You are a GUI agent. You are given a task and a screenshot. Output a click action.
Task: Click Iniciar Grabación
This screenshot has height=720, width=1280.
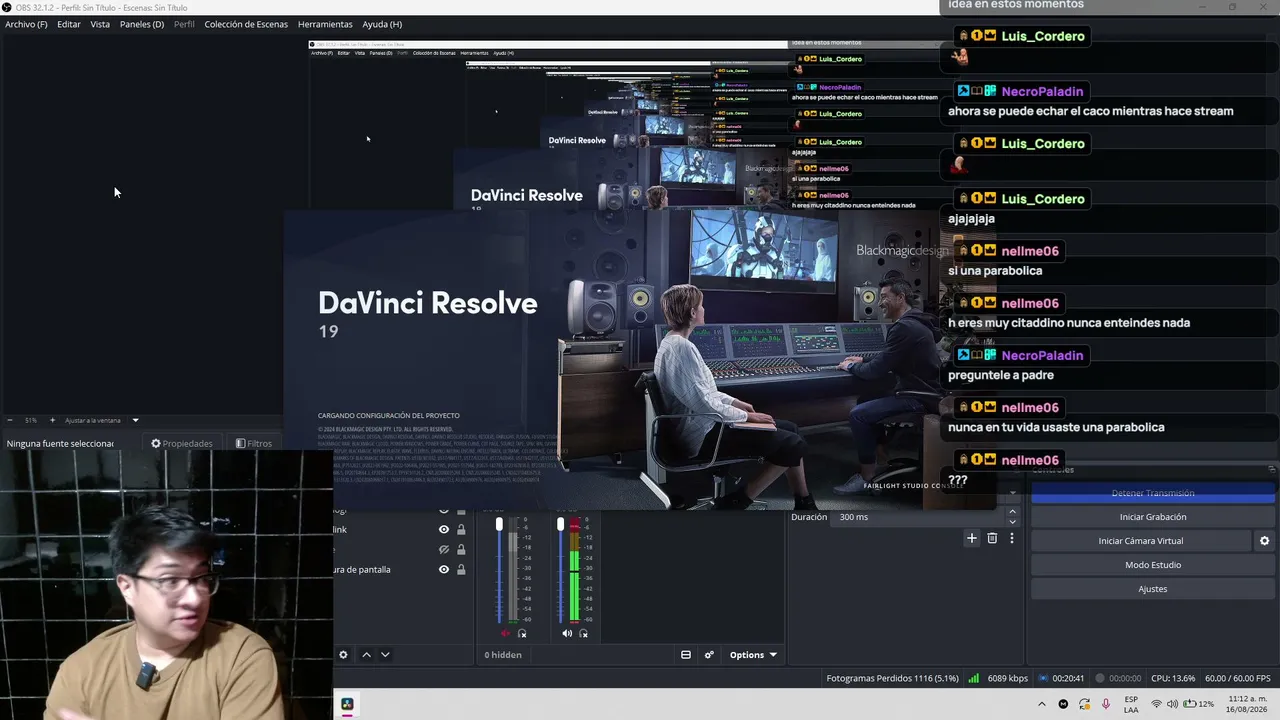(x=1152, y=517)
